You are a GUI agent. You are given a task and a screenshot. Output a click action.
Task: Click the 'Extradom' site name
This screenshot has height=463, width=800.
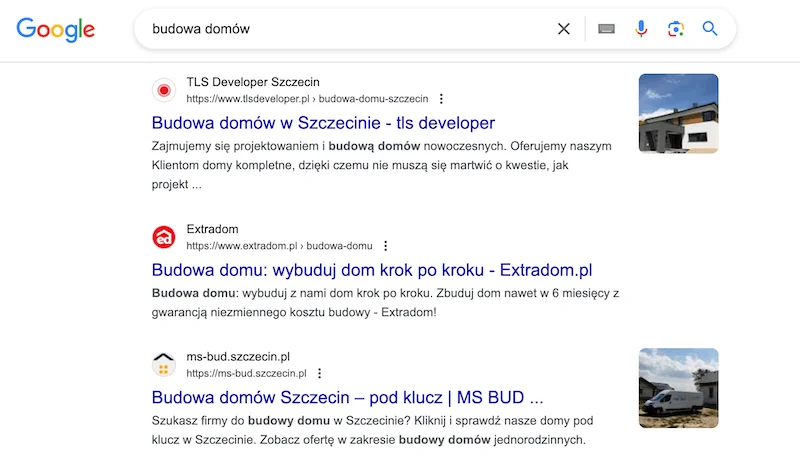click(212, 229)
